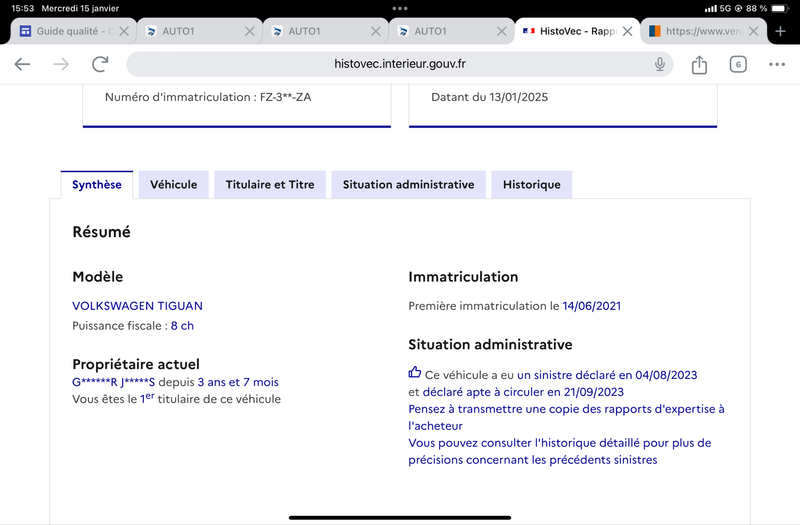The image size is (800, 525).
Task: Click the Immatriculation heading
Action: pyautogui.click(x=463, y=277)
